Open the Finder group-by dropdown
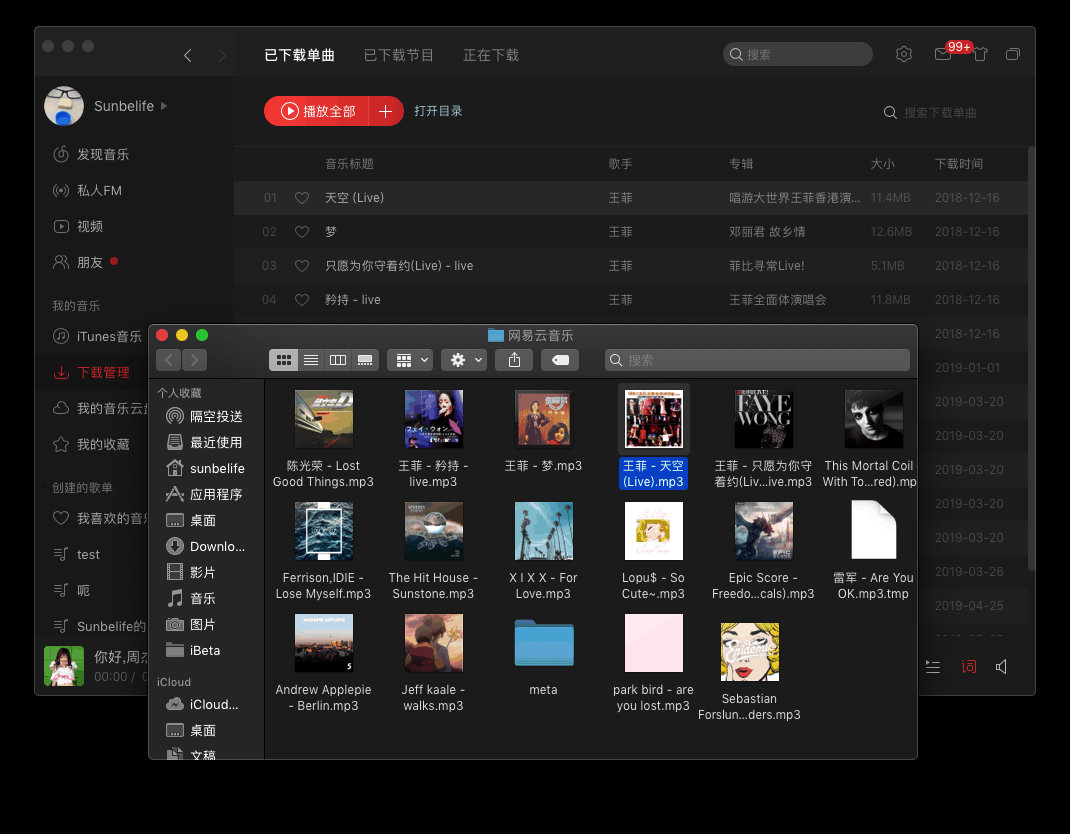The width and height of the screenshot is (1070, 834). (x=410, y=360)
